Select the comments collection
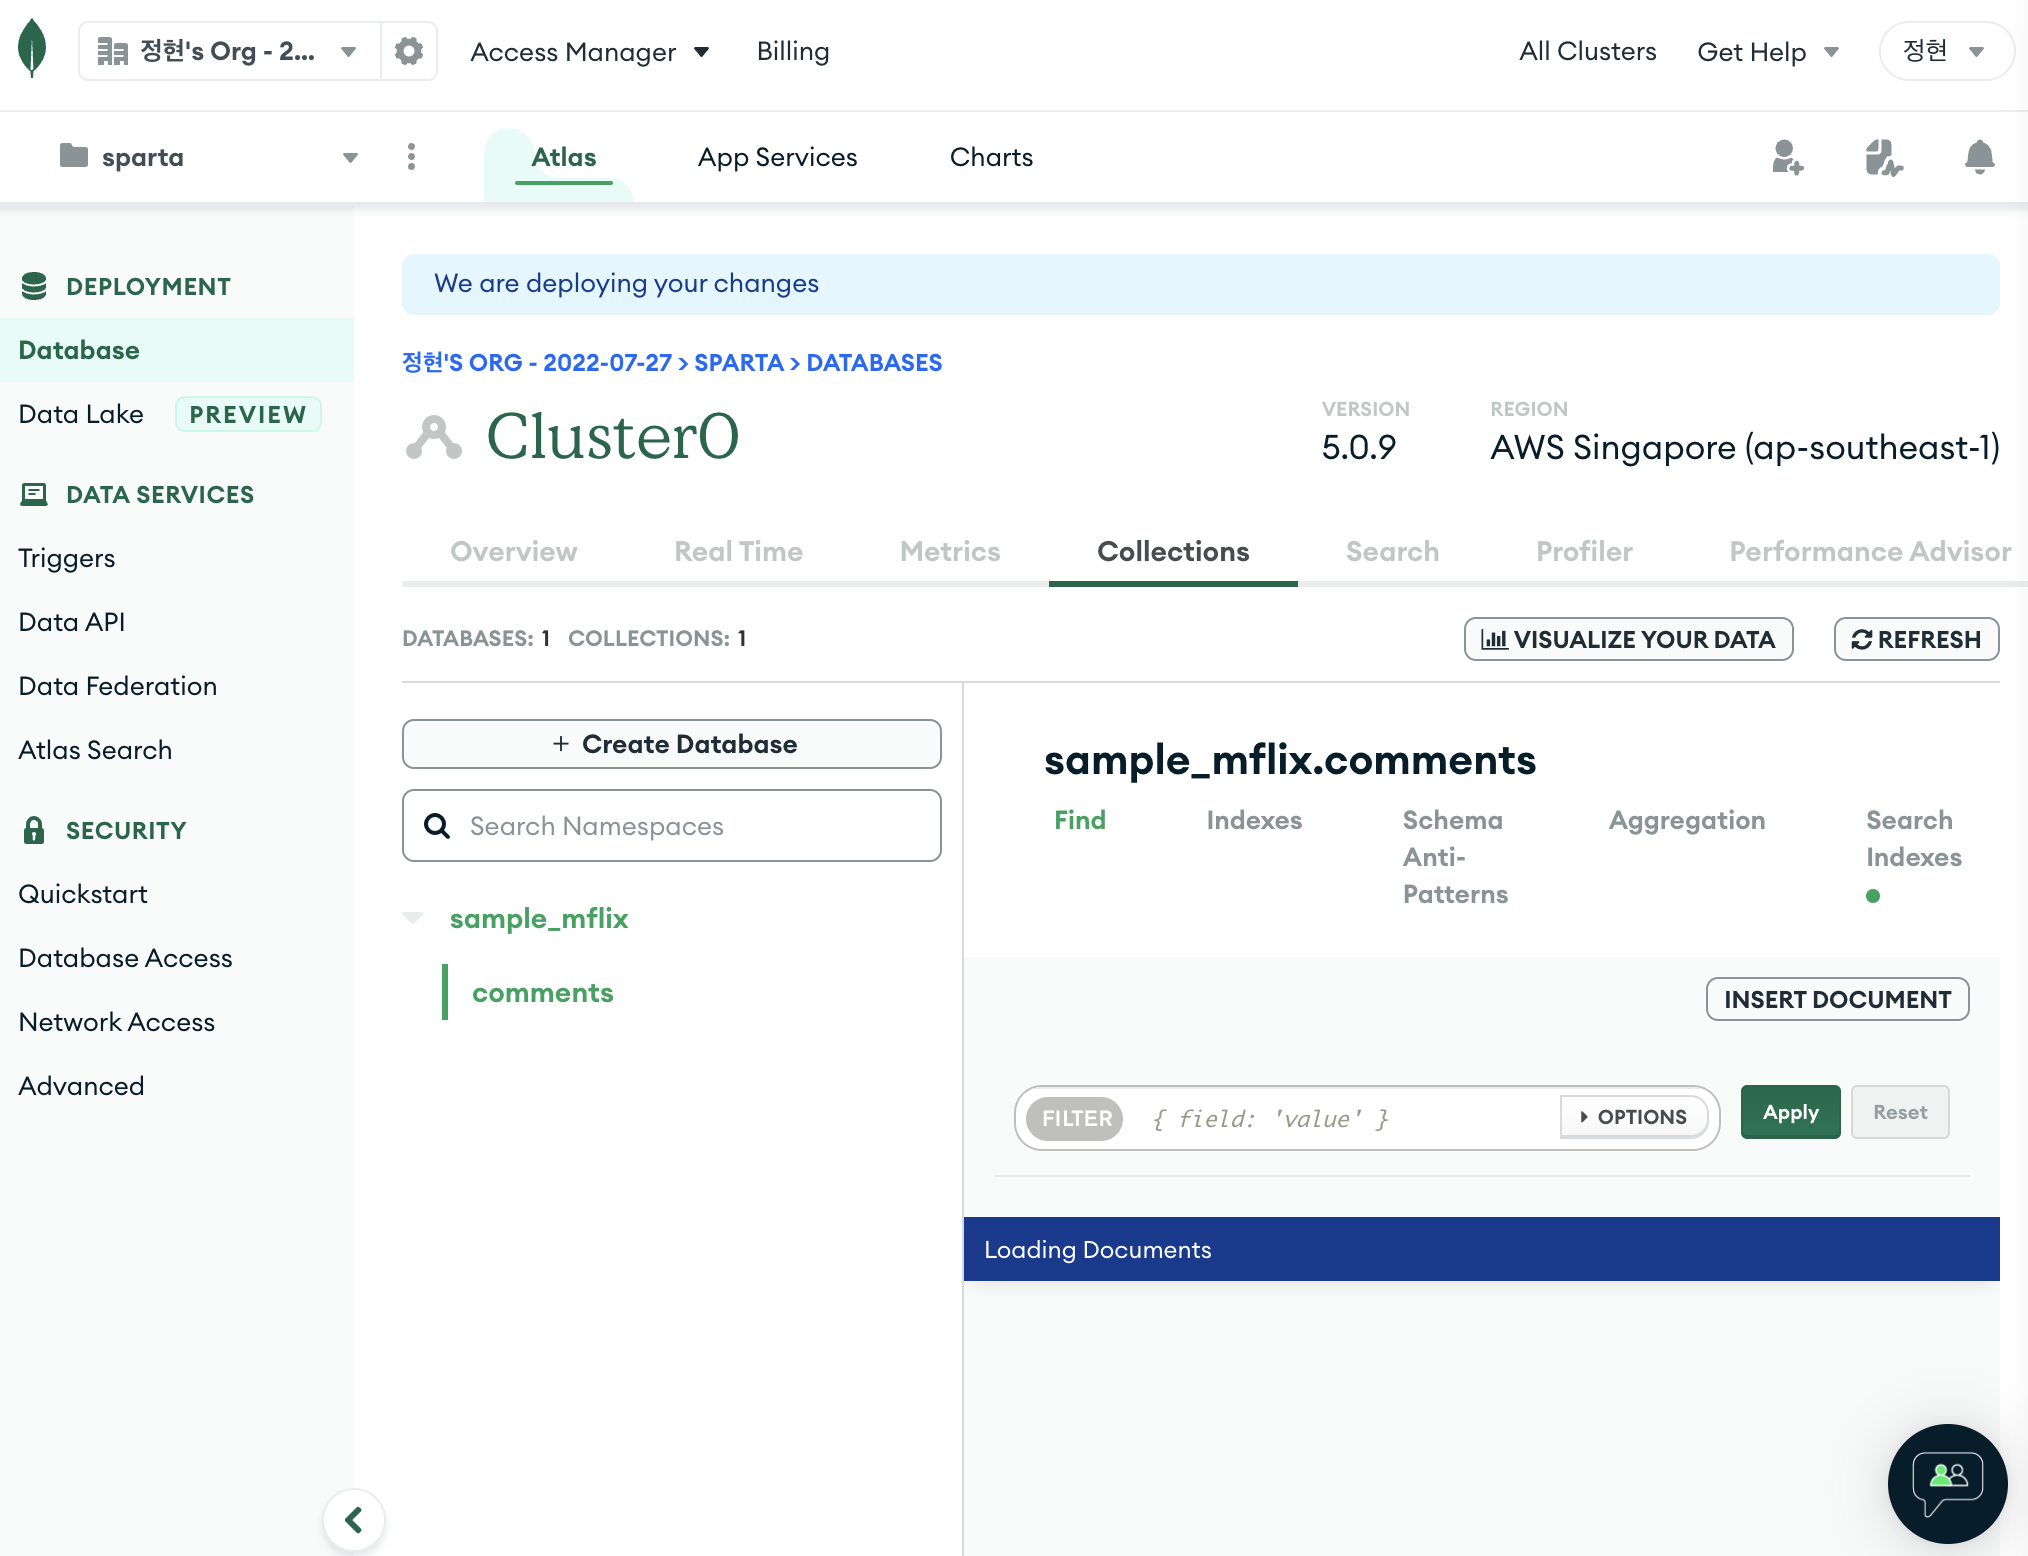Viewport: 2028px width, 1556px height. (542, 992)
